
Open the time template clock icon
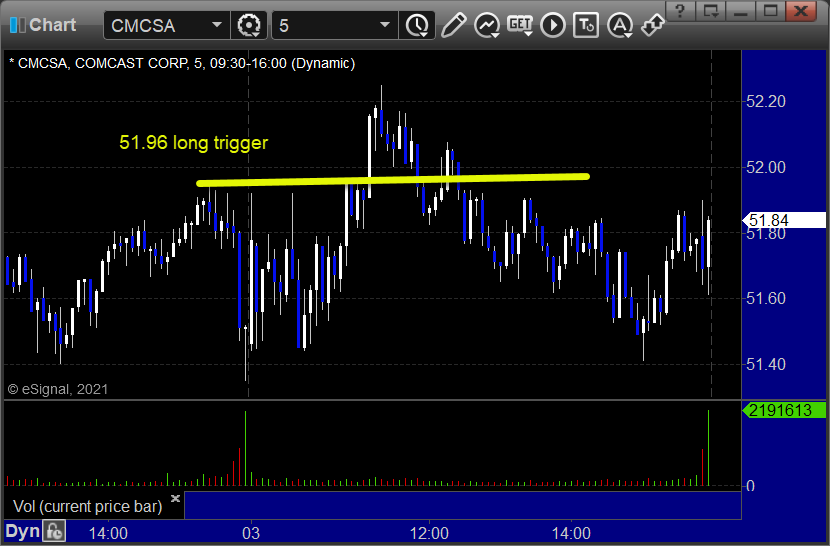pos(418,25)
